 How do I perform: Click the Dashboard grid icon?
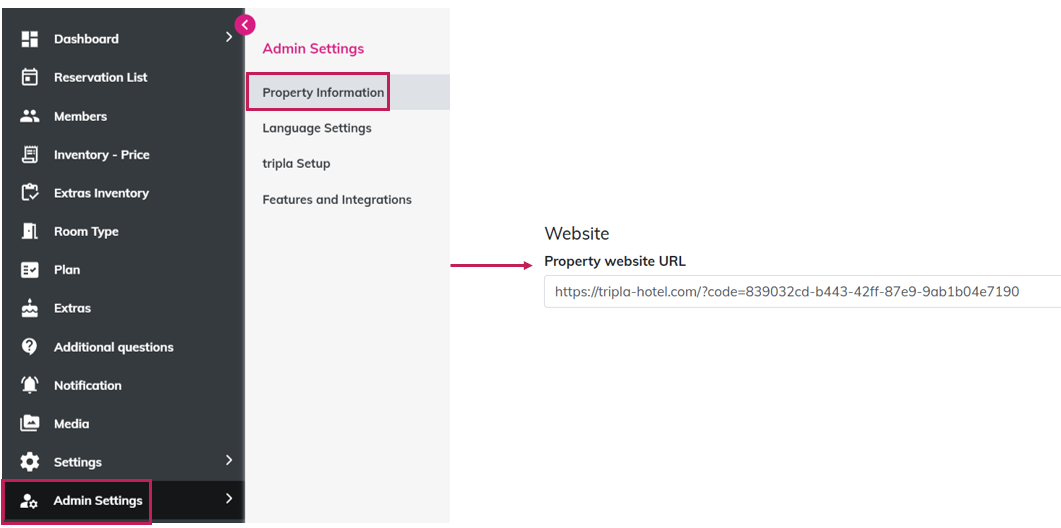click(30, 39)
